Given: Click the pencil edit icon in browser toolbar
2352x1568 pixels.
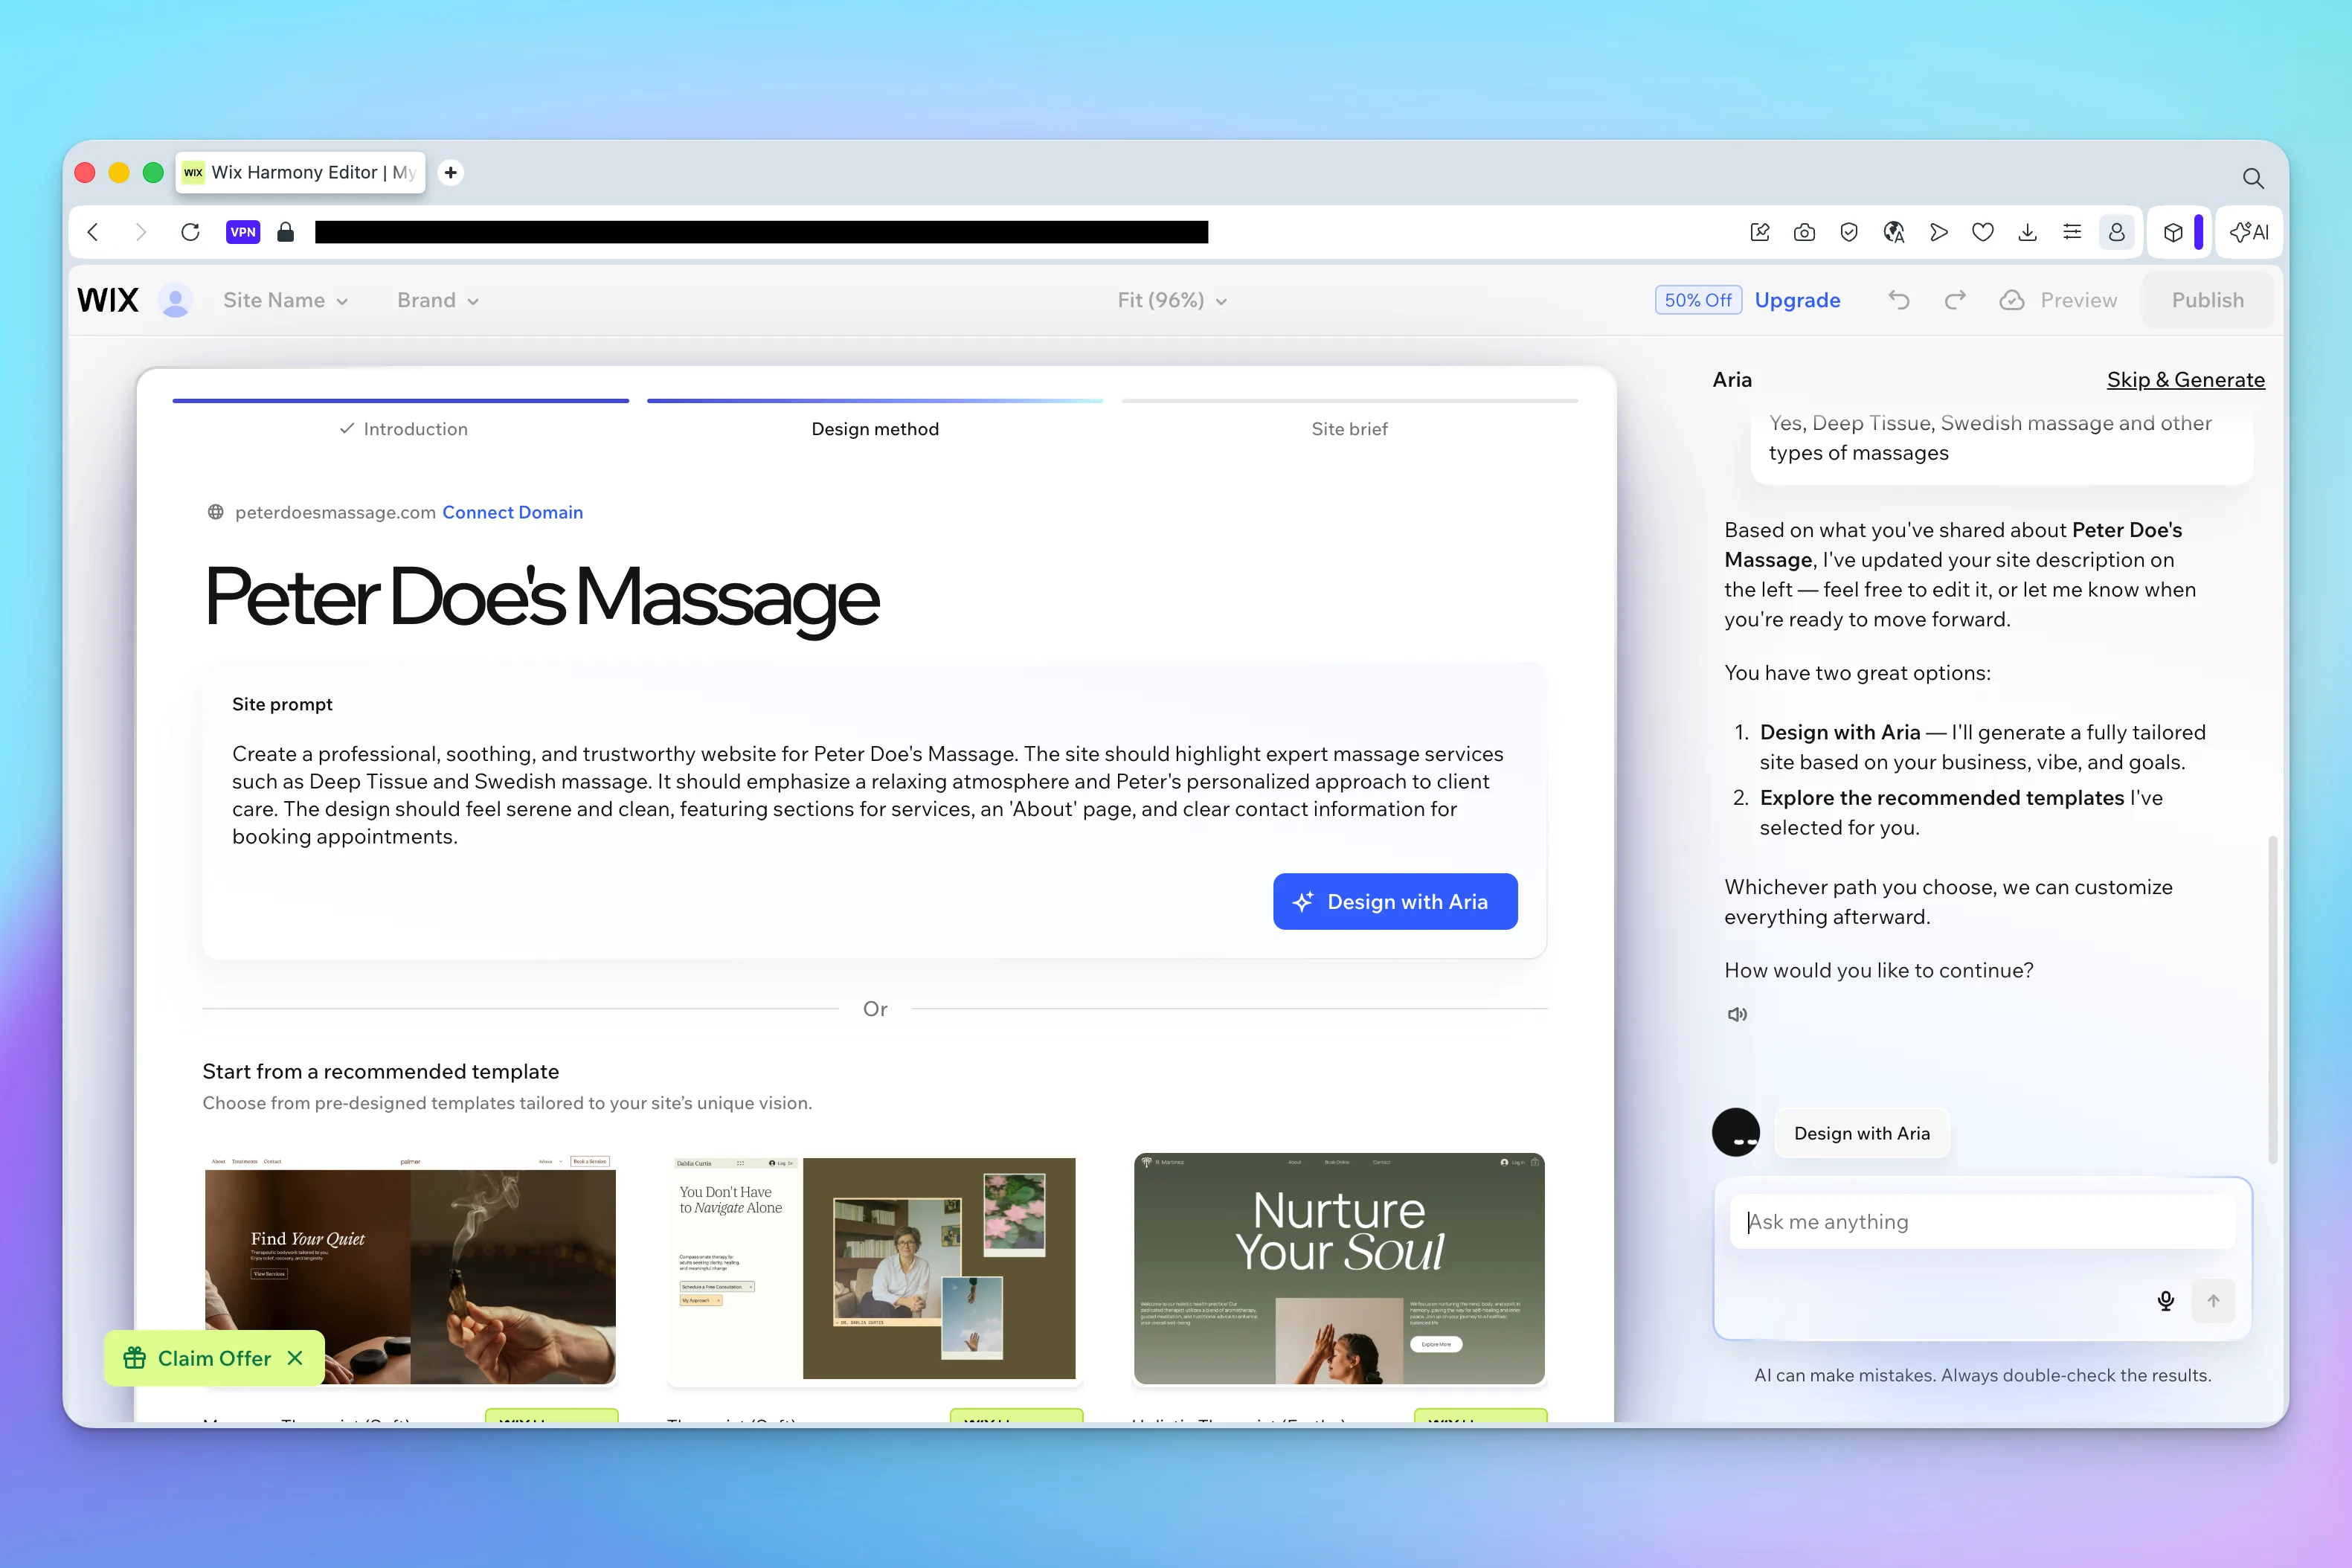Looking at the screenshot, I should click(x=1760, y=232).
